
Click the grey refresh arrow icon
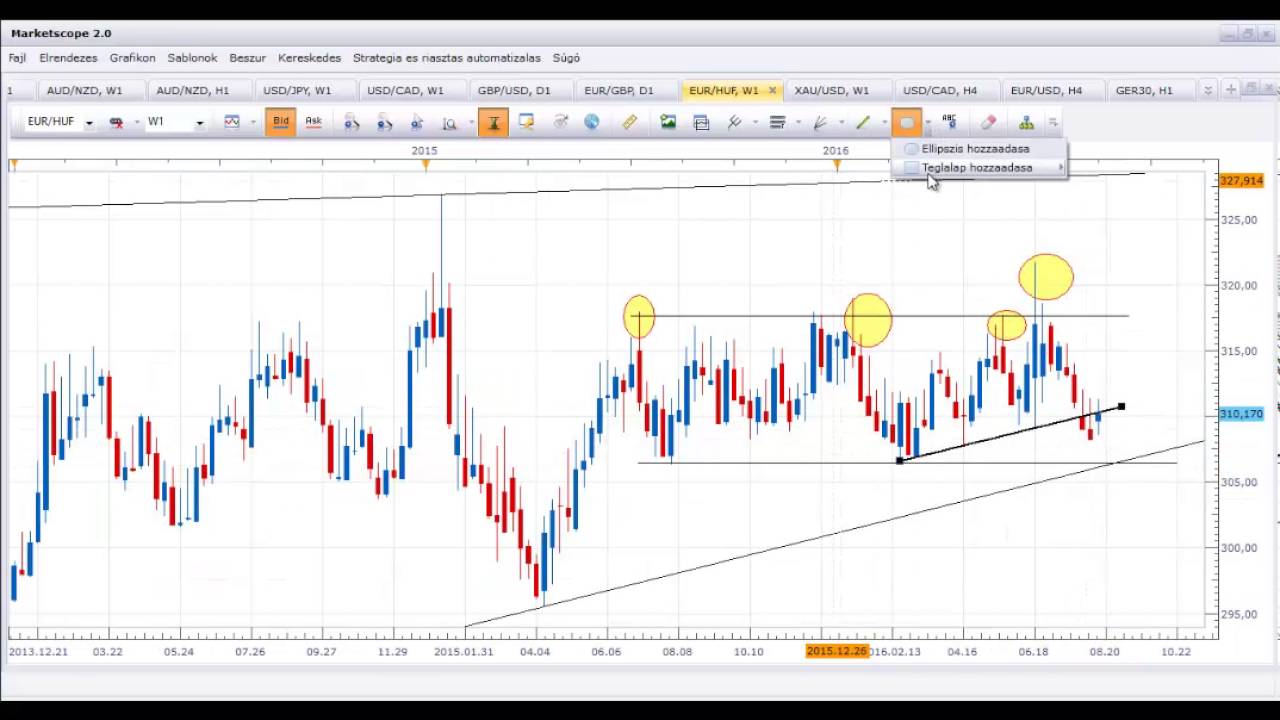click(560, 122)
